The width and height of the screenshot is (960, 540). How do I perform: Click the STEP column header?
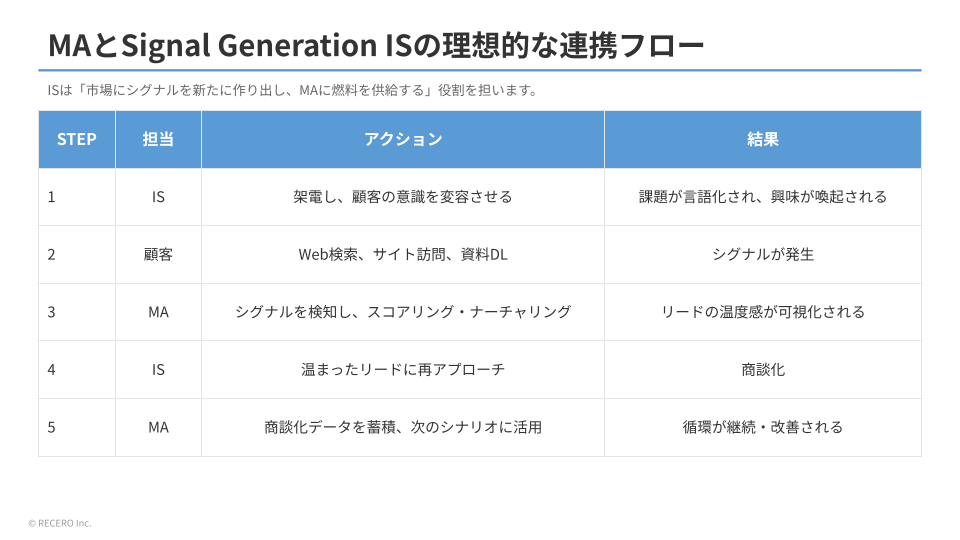[77, 139]
